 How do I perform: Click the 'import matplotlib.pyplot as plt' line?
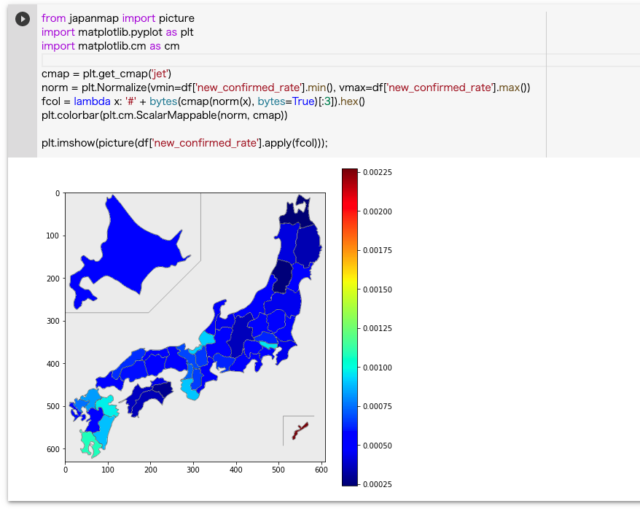click(117, 32)
